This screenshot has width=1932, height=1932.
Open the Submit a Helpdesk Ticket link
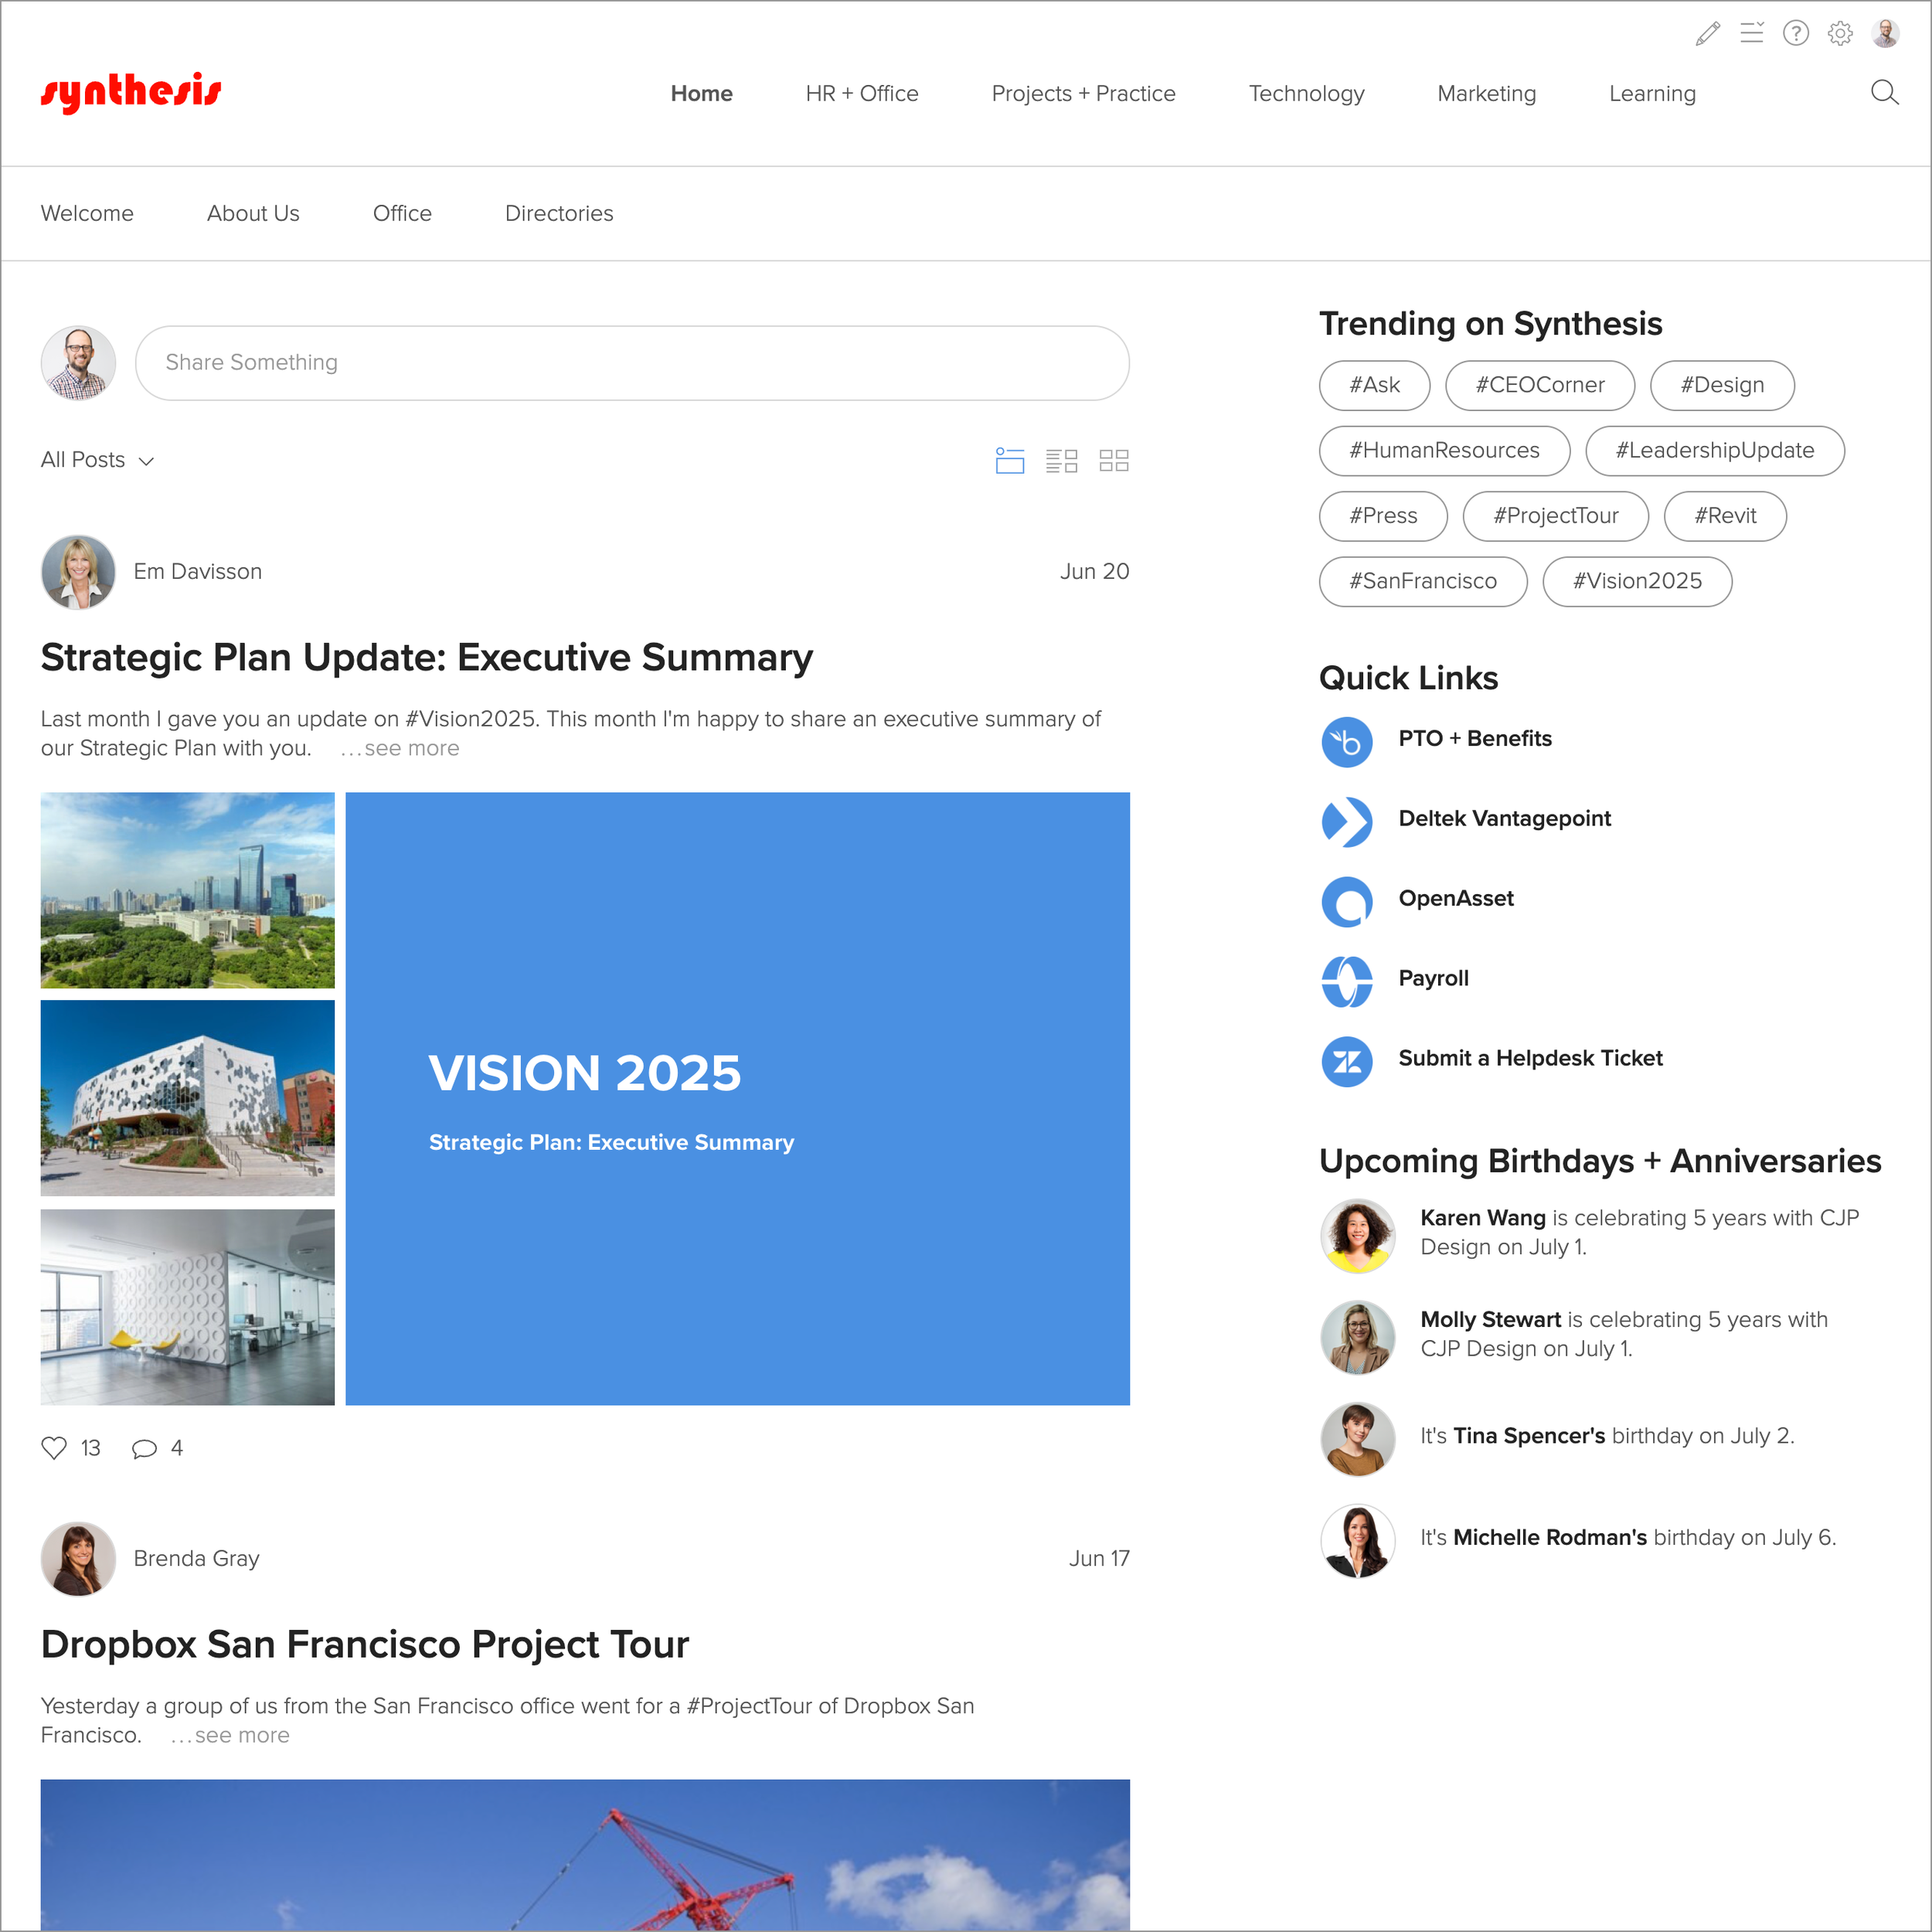pyautogui.click(x=1529, y=1058)
